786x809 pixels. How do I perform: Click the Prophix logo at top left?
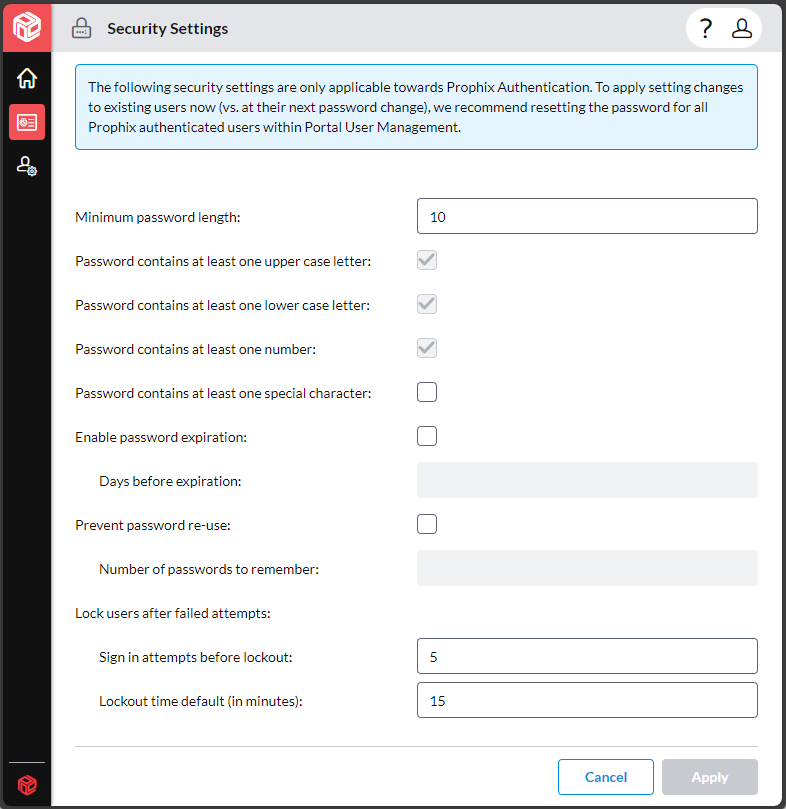[27, 27]
